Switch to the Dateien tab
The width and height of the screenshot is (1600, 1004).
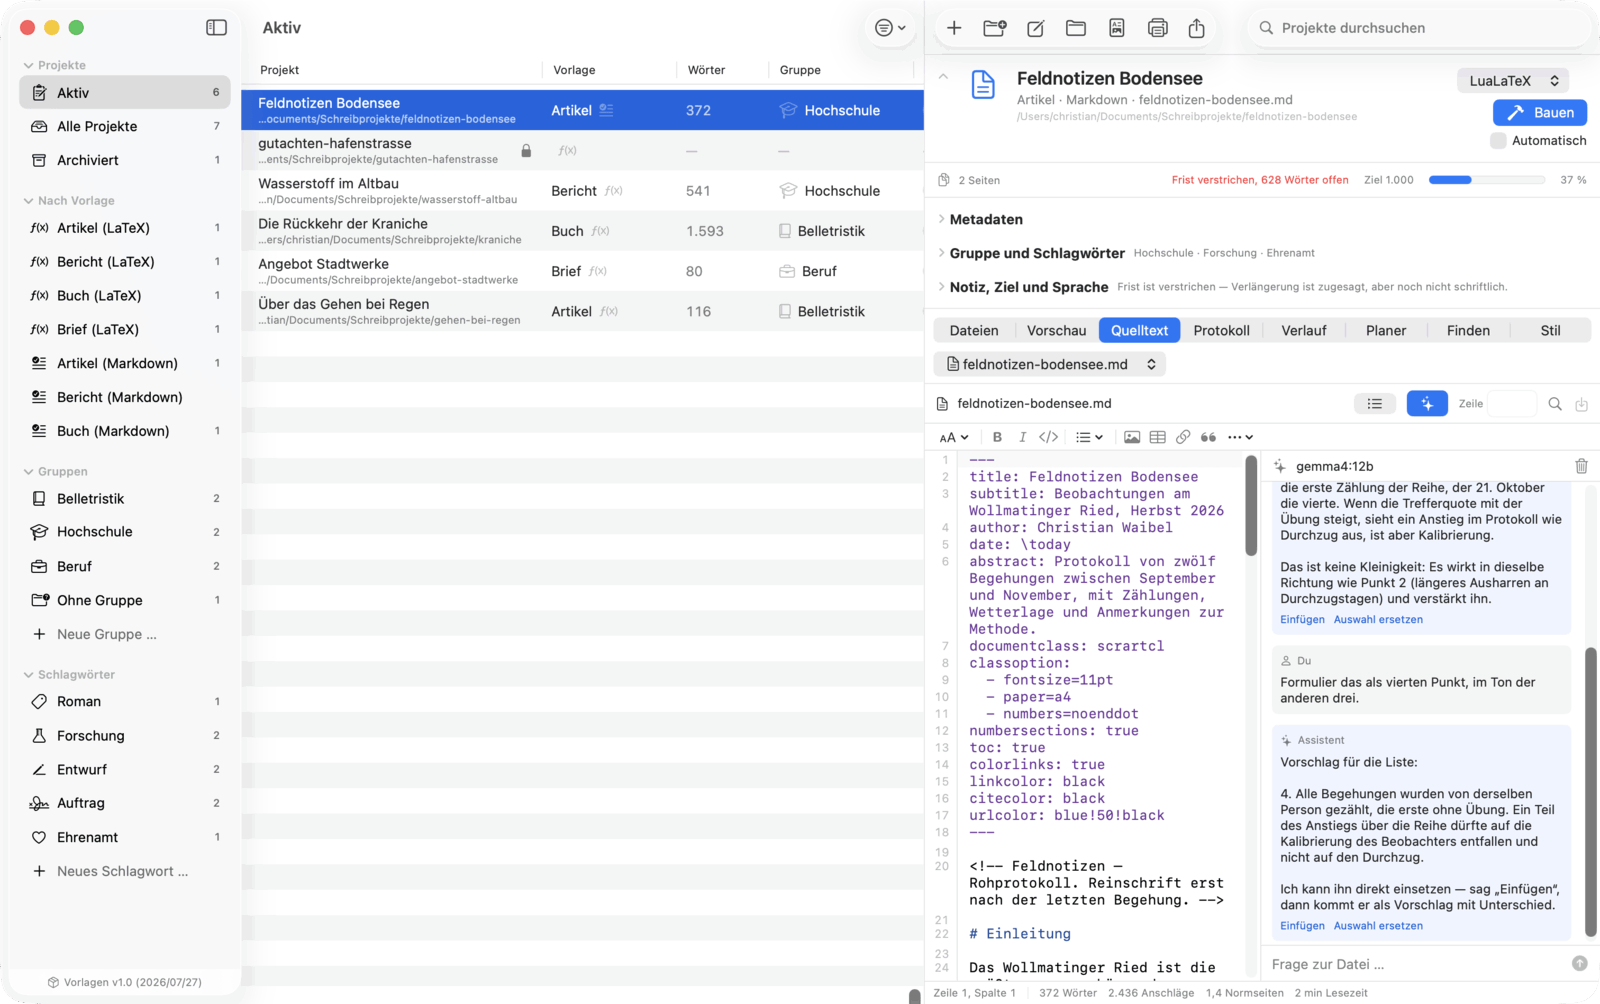click(974, 331)
